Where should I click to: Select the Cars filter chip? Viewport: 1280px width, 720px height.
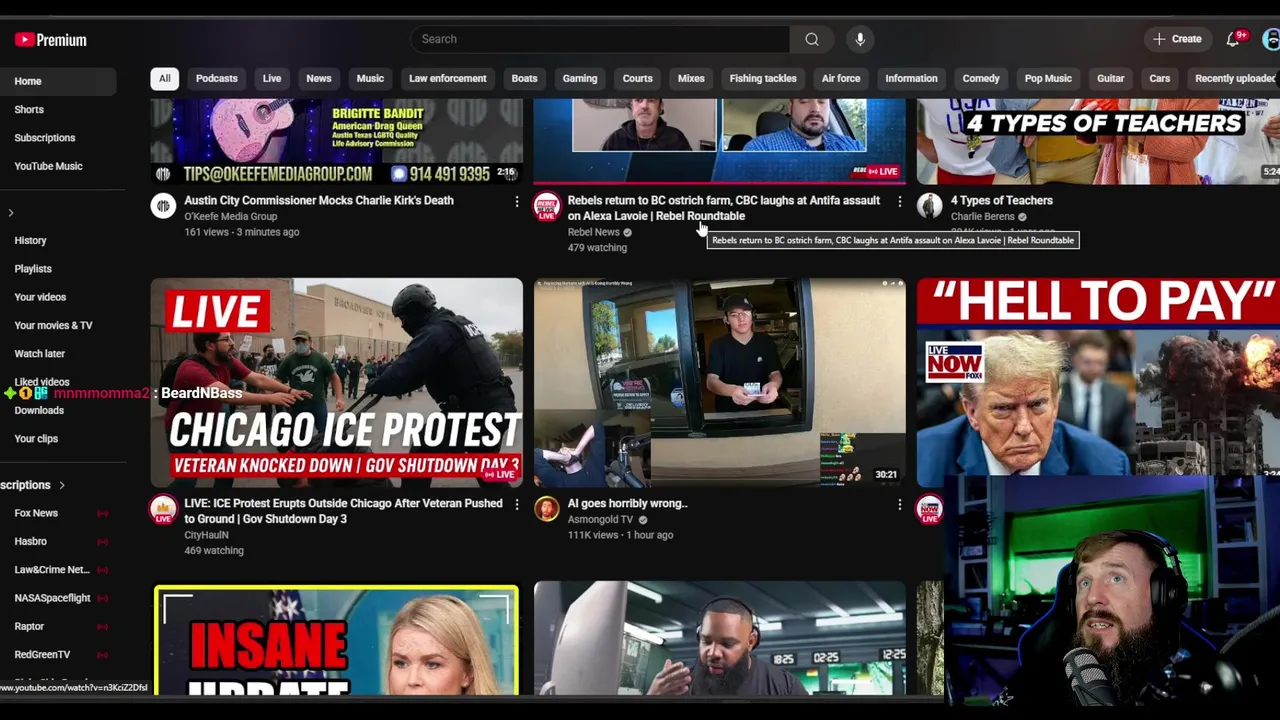click(1160, 78)
